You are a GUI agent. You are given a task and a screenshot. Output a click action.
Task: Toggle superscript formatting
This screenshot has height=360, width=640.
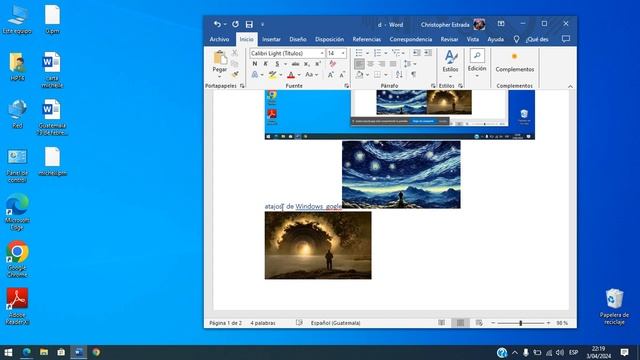pyautogui.click(x=318, y=64)
